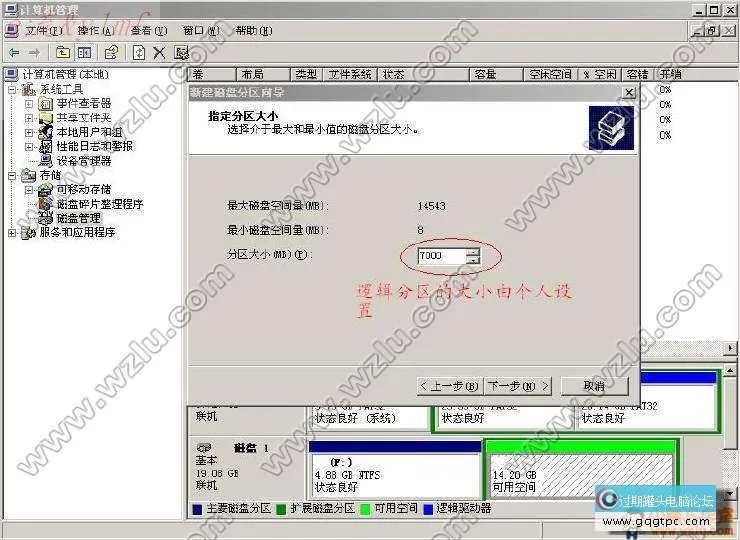The width and height of the screenshot is (740, 540).
Task: Select the F: 4.88 GB NTFS partition
Action: click(395, 470)
